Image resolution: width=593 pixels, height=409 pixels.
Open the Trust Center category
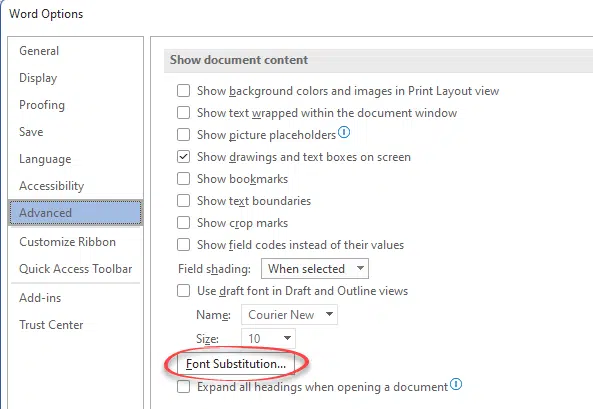point(51,325)
